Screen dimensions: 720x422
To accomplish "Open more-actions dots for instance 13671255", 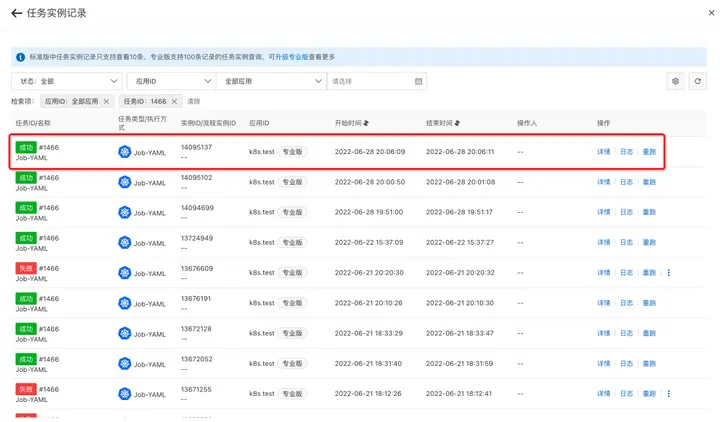I will (669, 393).
